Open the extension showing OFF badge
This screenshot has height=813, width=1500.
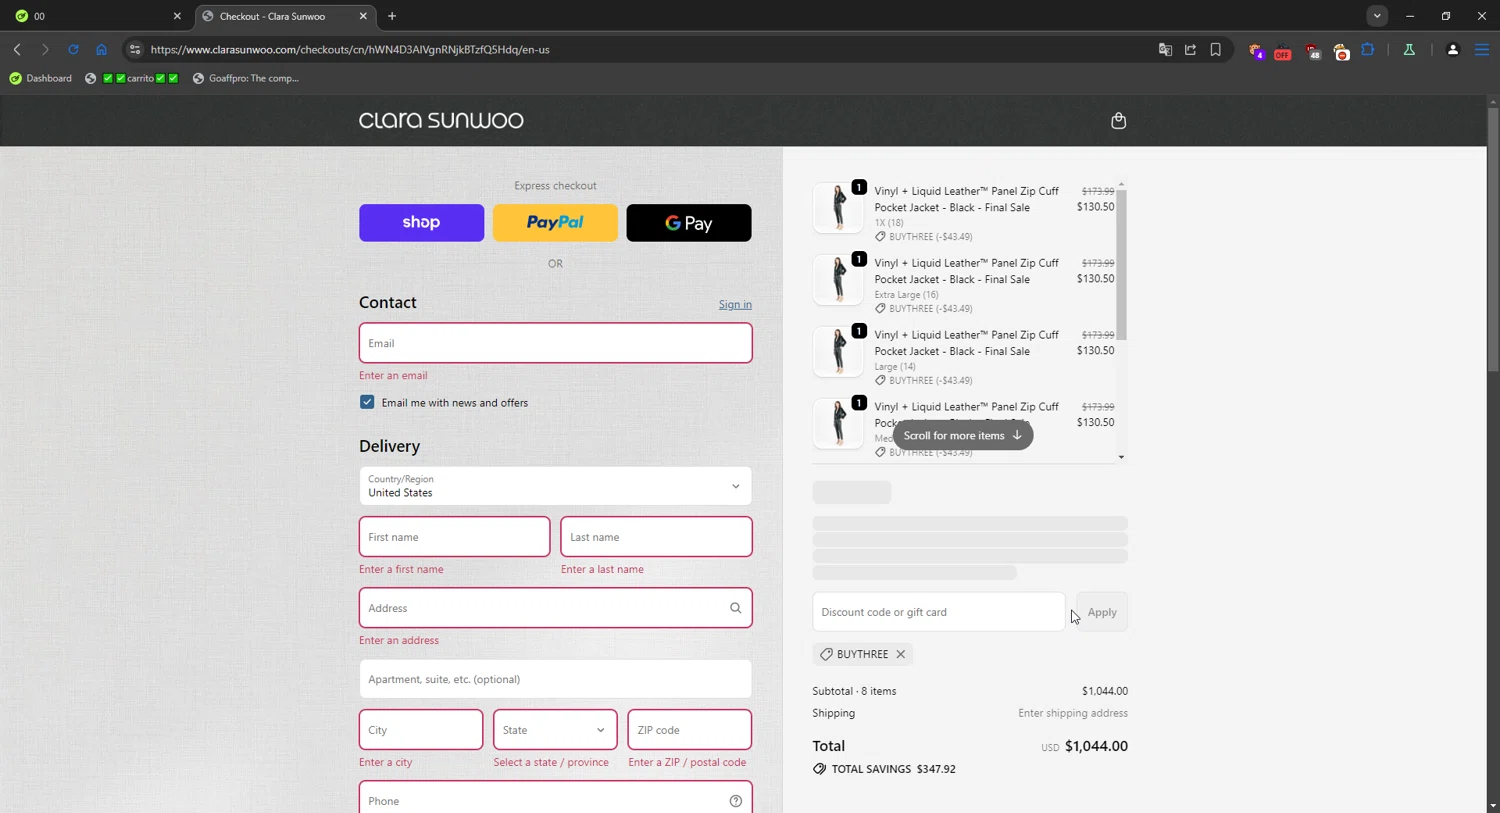[x=1283, y=51]
